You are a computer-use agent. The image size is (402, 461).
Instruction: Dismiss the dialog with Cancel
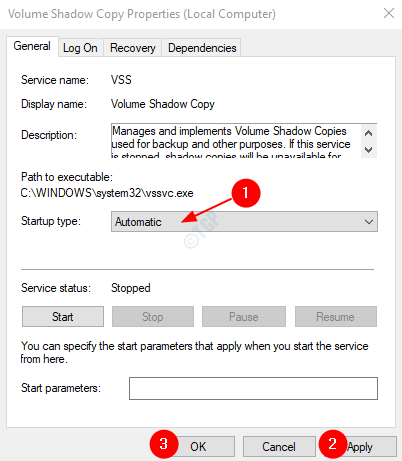tap(279, 447)
